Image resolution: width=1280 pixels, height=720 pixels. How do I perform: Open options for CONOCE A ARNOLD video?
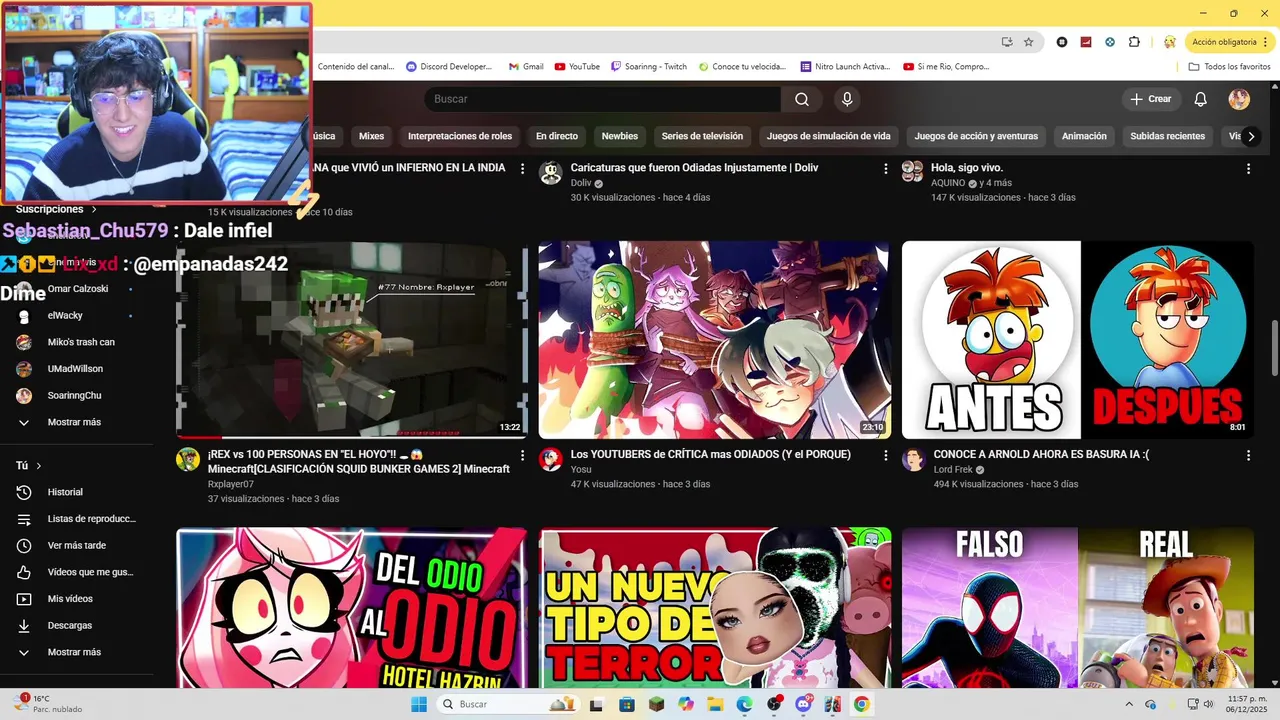[x=1248, y=455]
